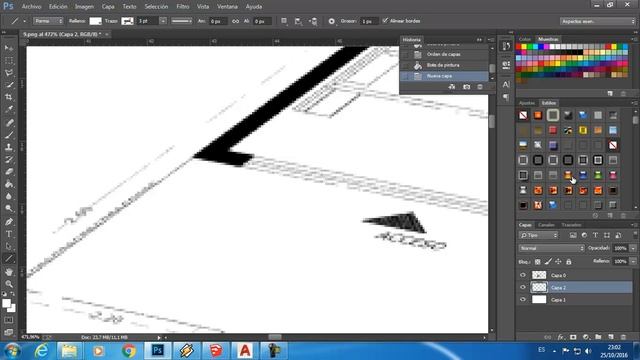Screen dimensions: 640x360
Task: Open the Archivo menu
Action: 31,7
